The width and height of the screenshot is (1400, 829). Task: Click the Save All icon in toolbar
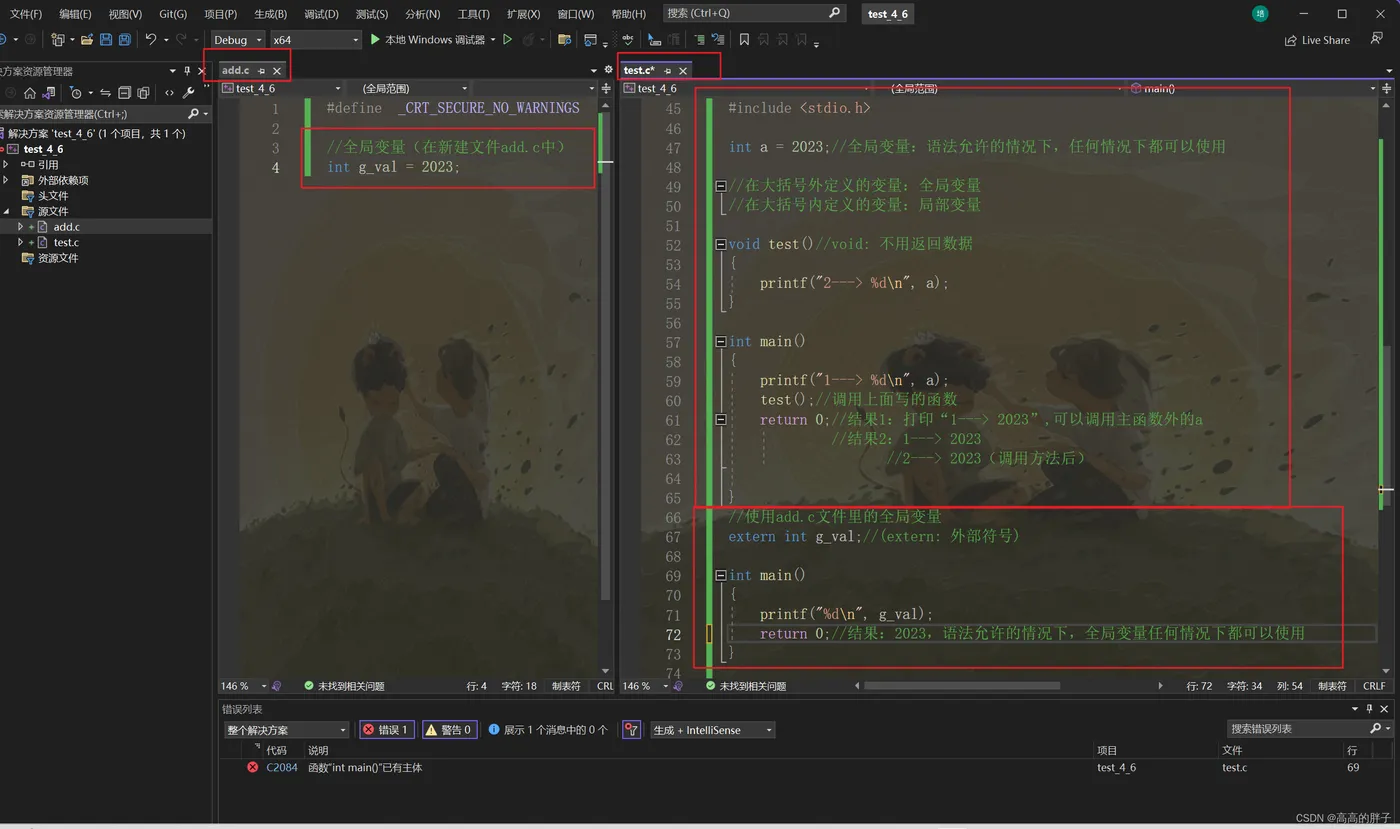[x=125, y=40]
